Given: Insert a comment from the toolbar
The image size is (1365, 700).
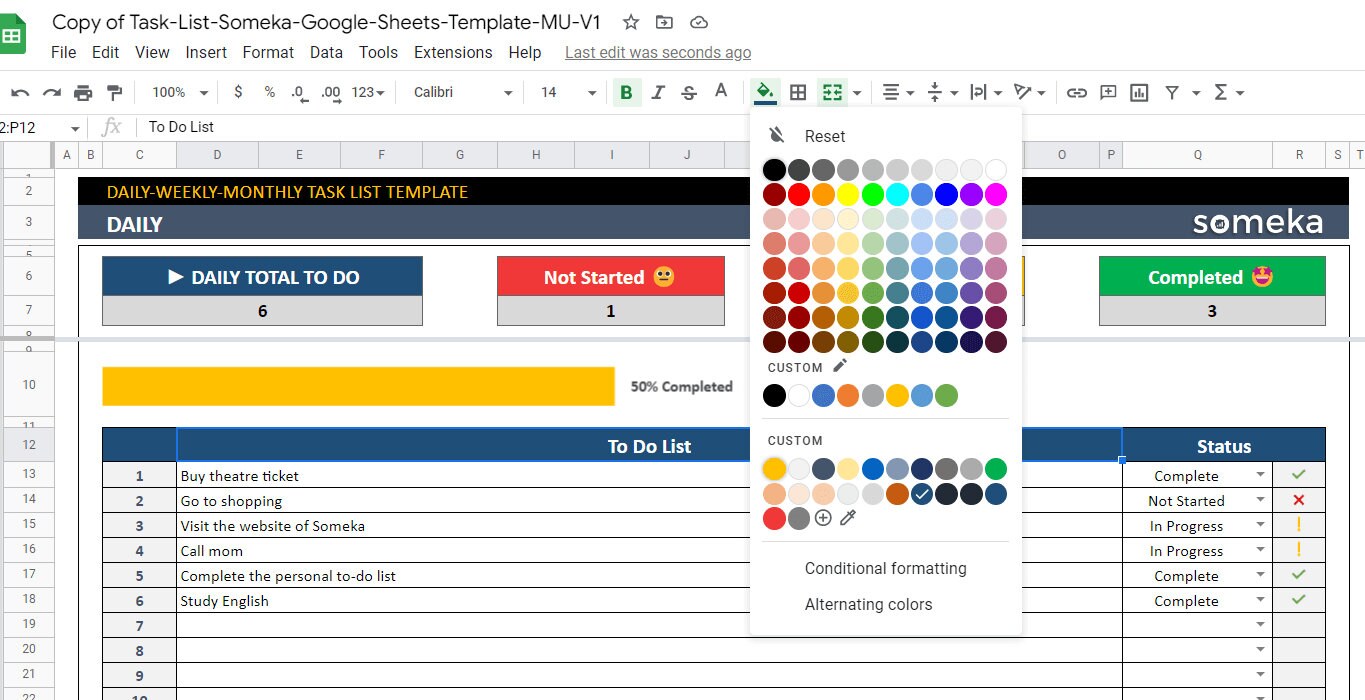Looking at the screenshot, I should pyautogui.click(x=1107, y=91).
